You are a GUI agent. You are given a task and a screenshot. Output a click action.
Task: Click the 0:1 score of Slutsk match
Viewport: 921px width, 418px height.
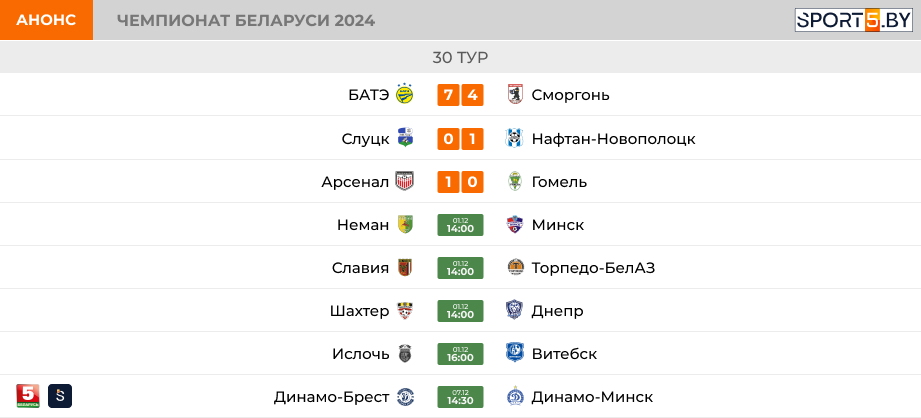tap(460, 139)
